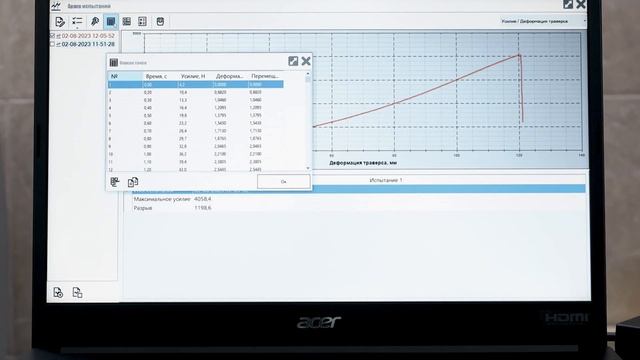Select table row number 10
The width and height of the screenshot is (640, 360).
click(x=196, y=154)
